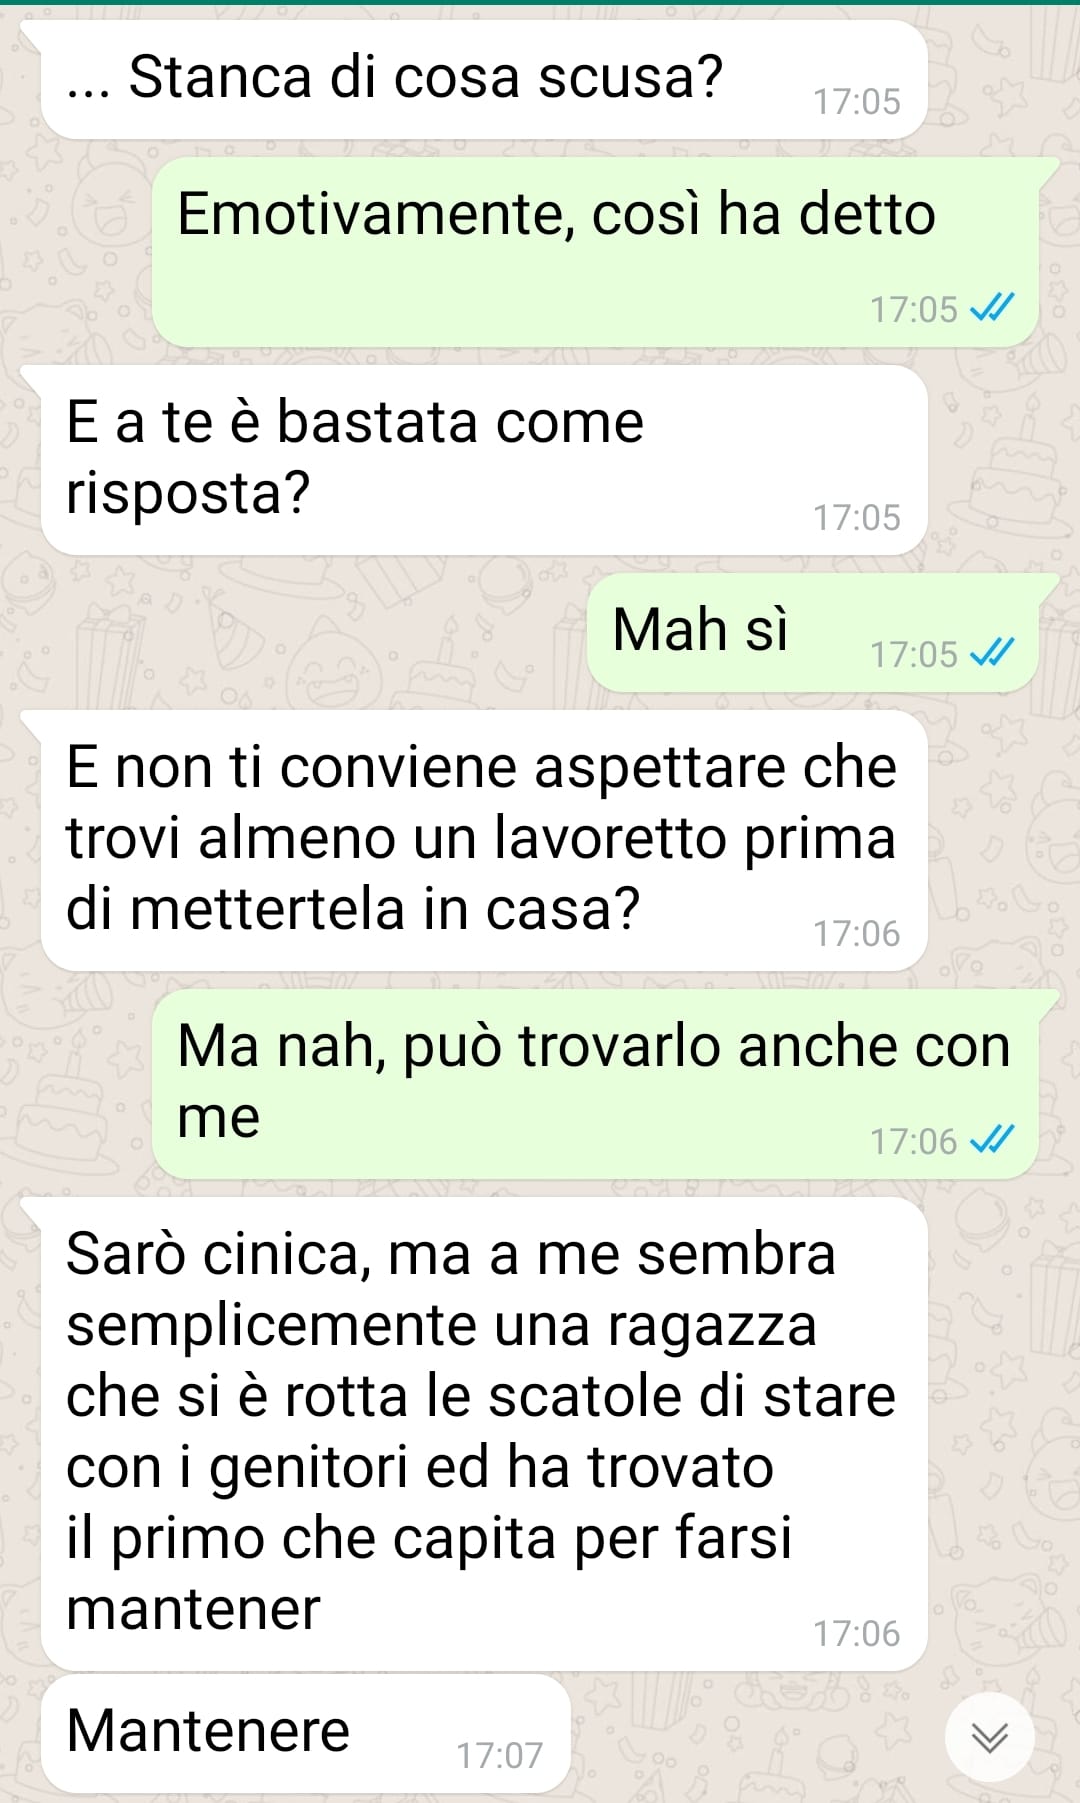
Task: Tap 17:05 timestamp on 'risposta?' message
Action: point(856,517)
